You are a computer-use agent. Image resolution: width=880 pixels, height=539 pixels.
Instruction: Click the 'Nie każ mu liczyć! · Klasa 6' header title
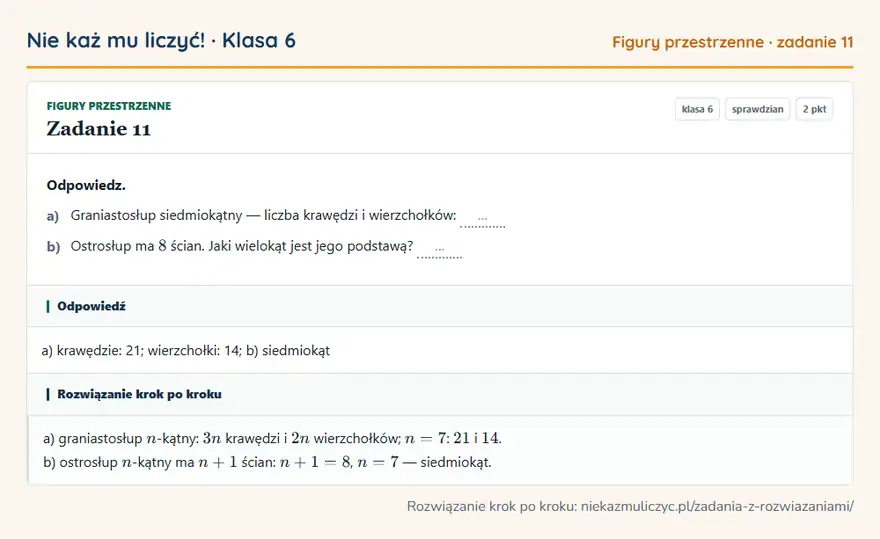pos(161,41)
